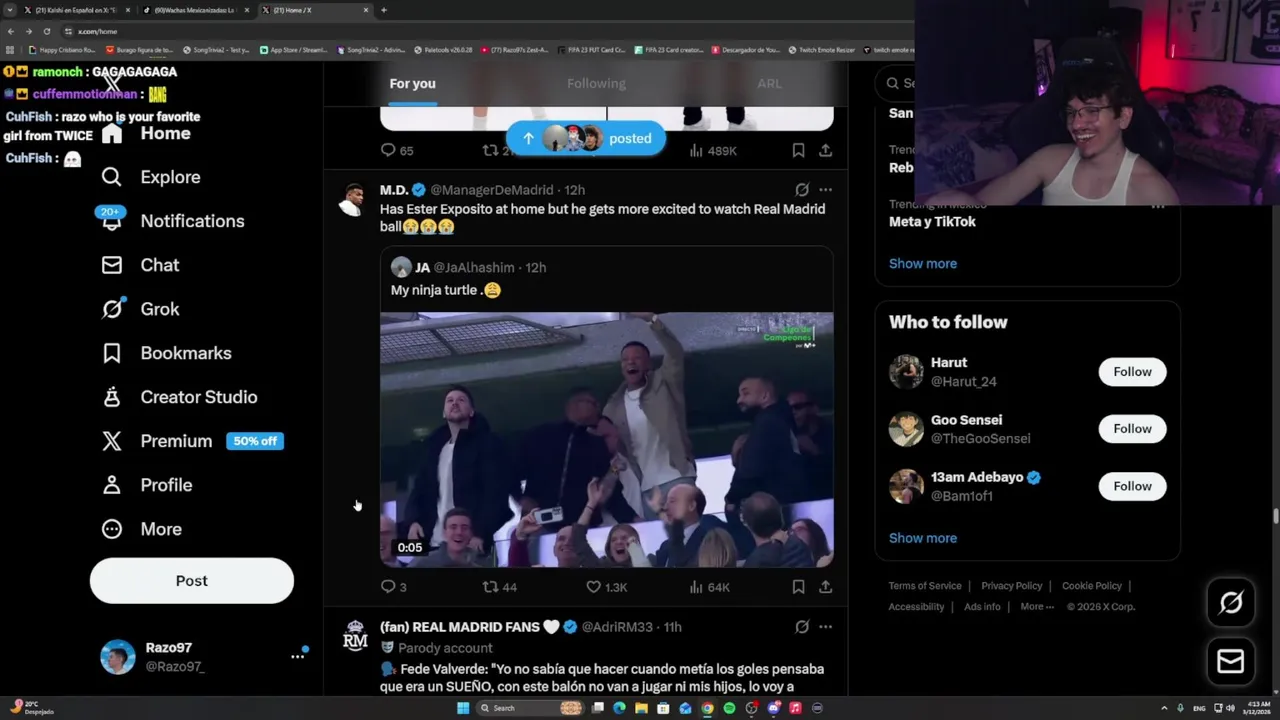
Task: Click the new posts 'posted' pill
Action: (x=586, y=138)
